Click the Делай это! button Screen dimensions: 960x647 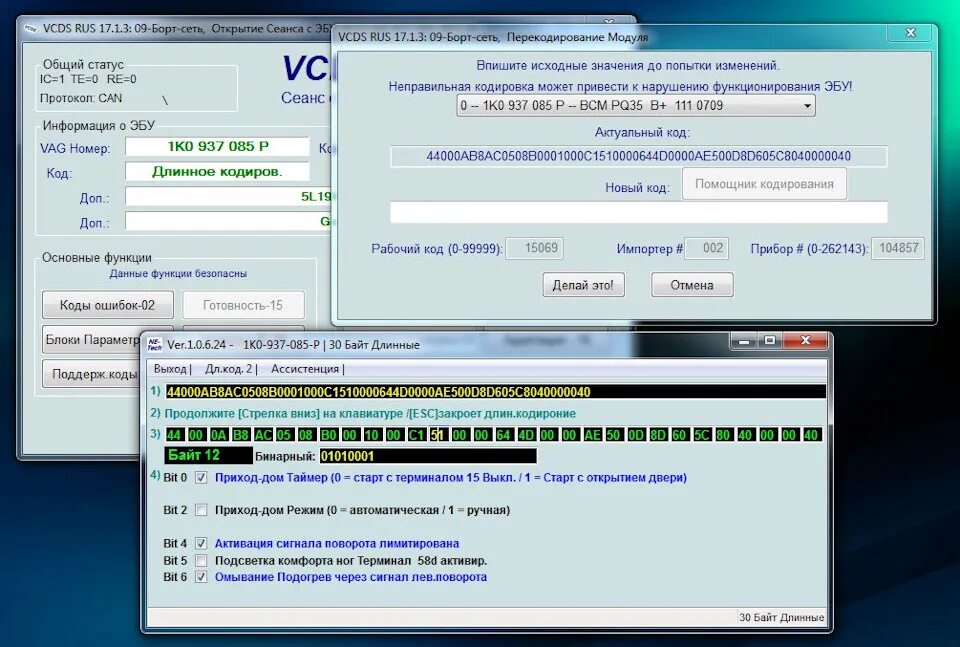[x=583, y=285]
